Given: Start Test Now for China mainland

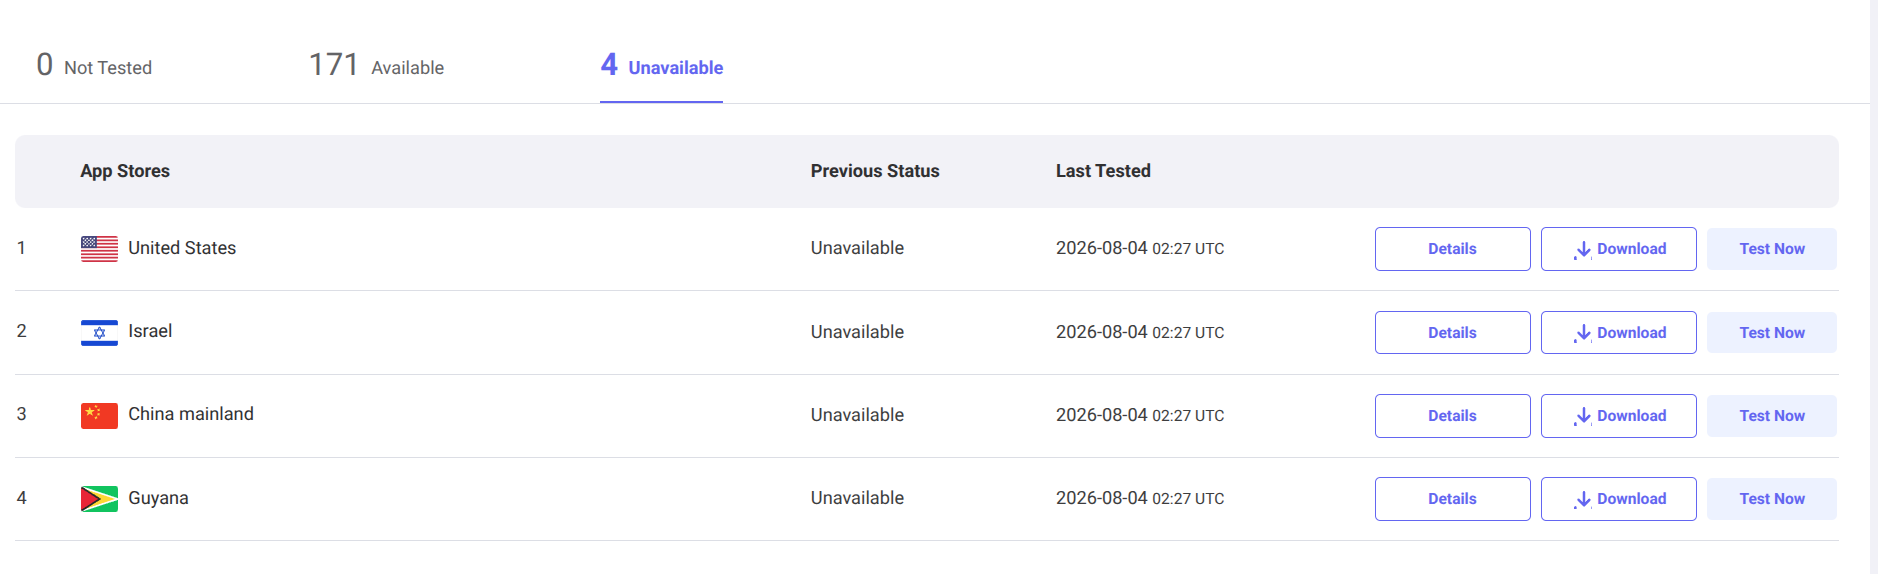Looking at the screenshot, I should coord(1771,416).
